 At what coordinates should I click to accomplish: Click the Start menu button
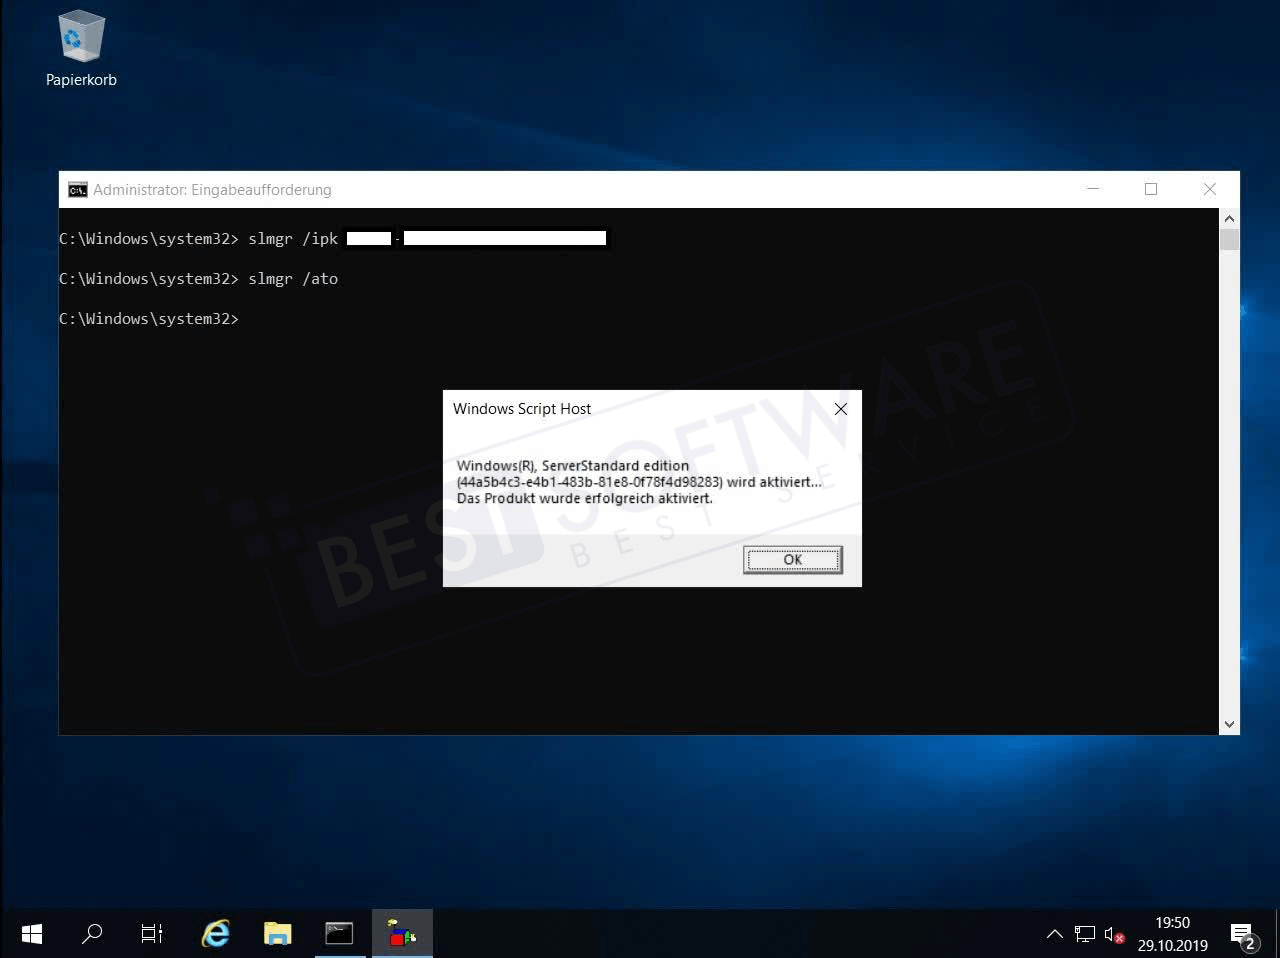(31, 933)
